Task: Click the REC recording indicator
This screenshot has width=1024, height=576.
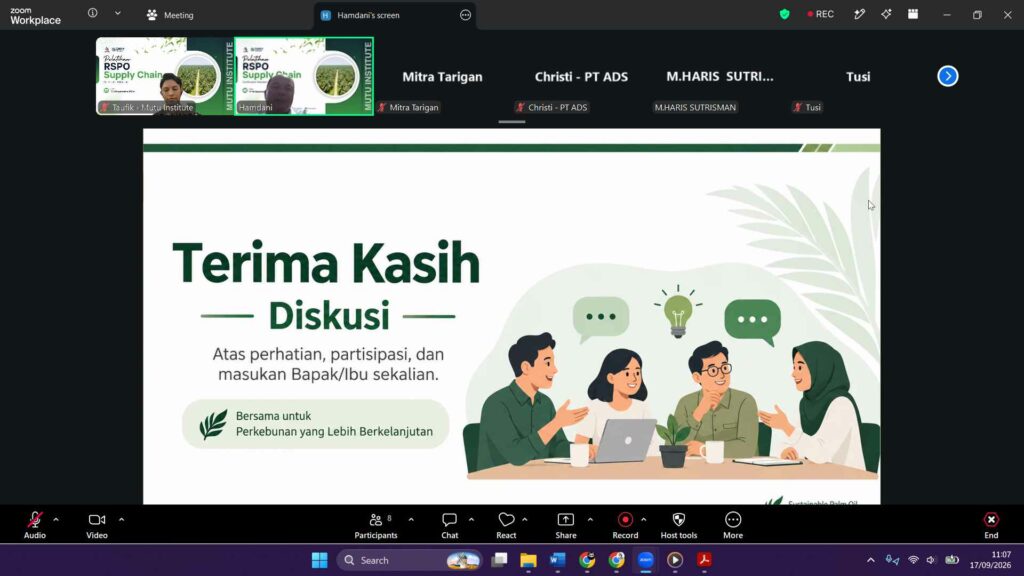Action: coord(821,14)
